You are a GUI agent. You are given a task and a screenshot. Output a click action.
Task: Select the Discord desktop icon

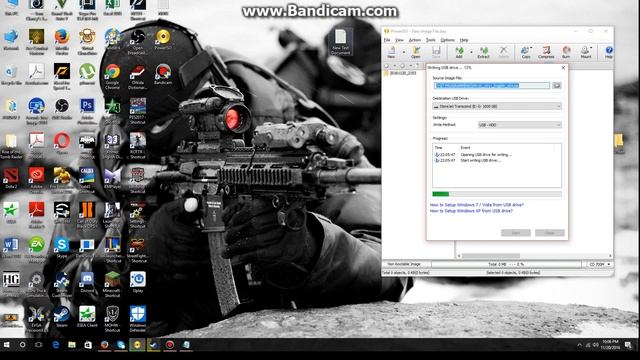coord(87,282)
